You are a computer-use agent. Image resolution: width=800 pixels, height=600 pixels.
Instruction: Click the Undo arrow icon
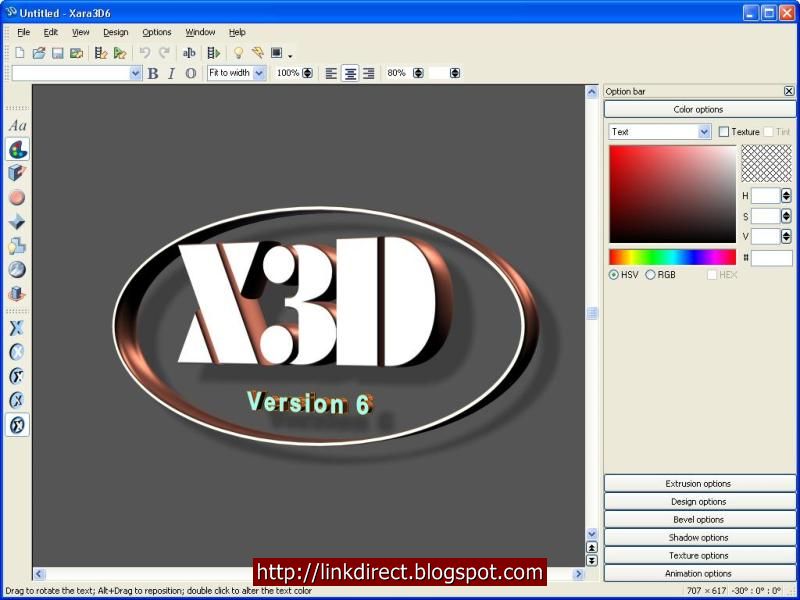coord(145,53)
